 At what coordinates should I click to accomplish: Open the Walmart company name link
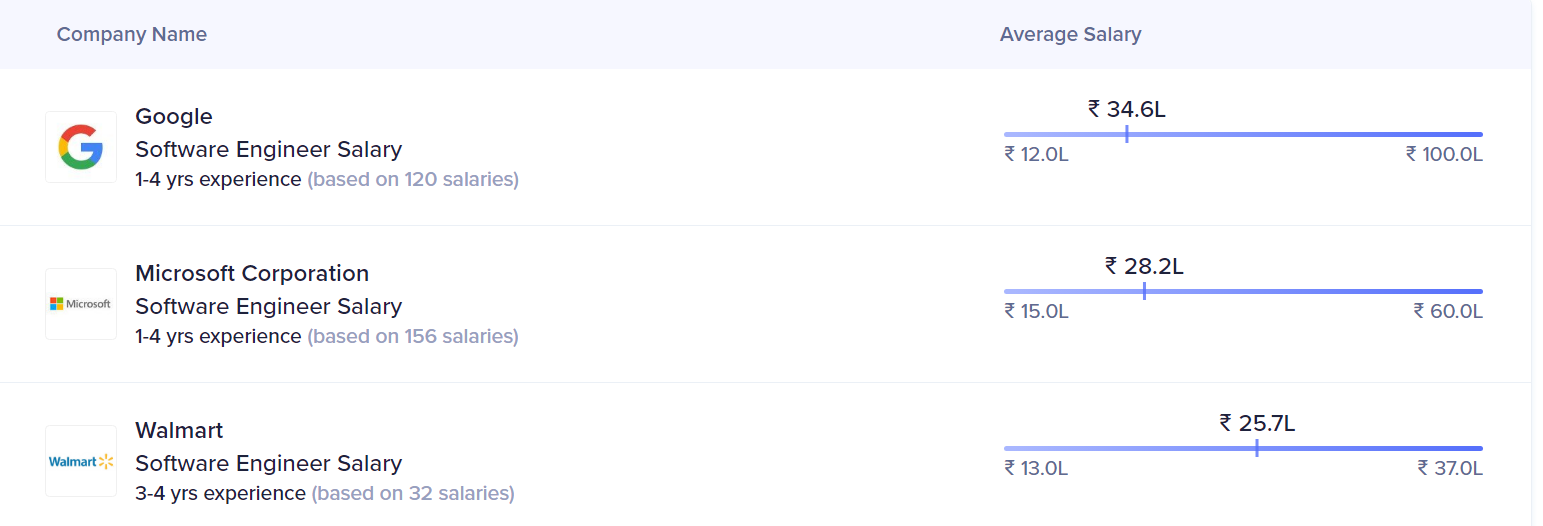[x=179, y=430]
